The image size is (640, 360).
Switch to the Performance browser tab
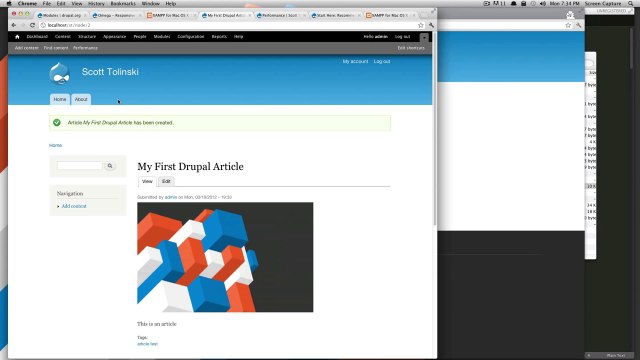pyautogui.click(x=281, y=15)
